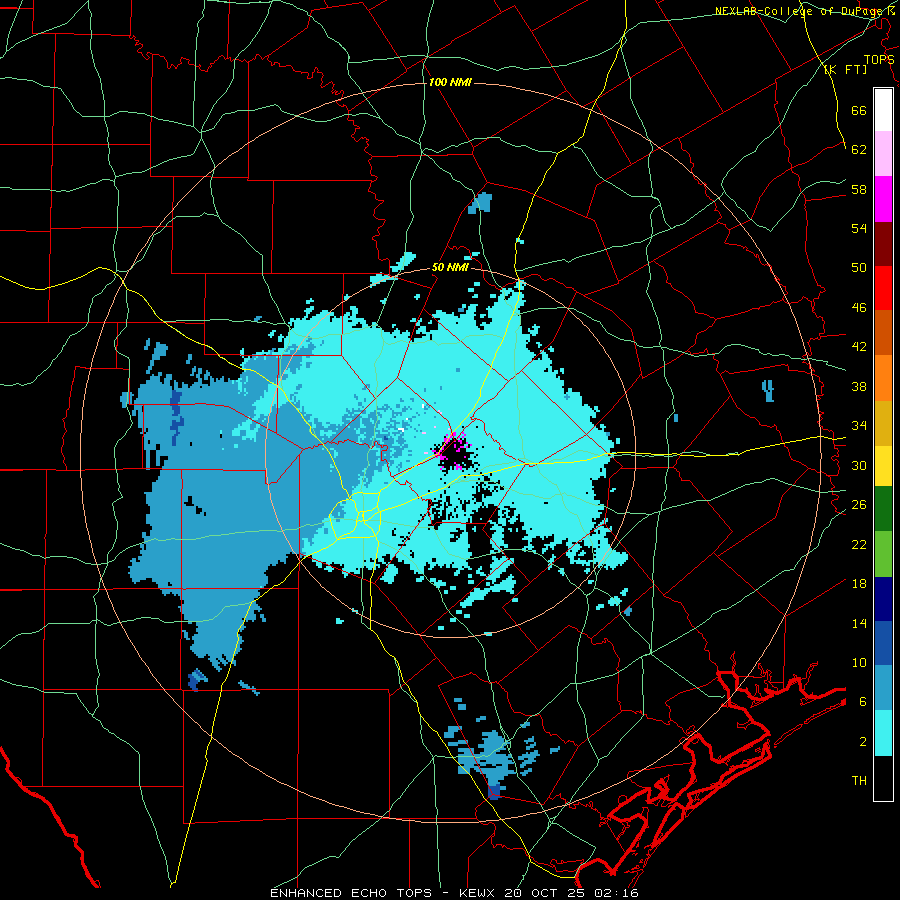This screenshot has height=900, width=900.
Task: Click the ENHANCED ECHO TOPS product title
Action: pyautogui.click(x=351, y=893)
